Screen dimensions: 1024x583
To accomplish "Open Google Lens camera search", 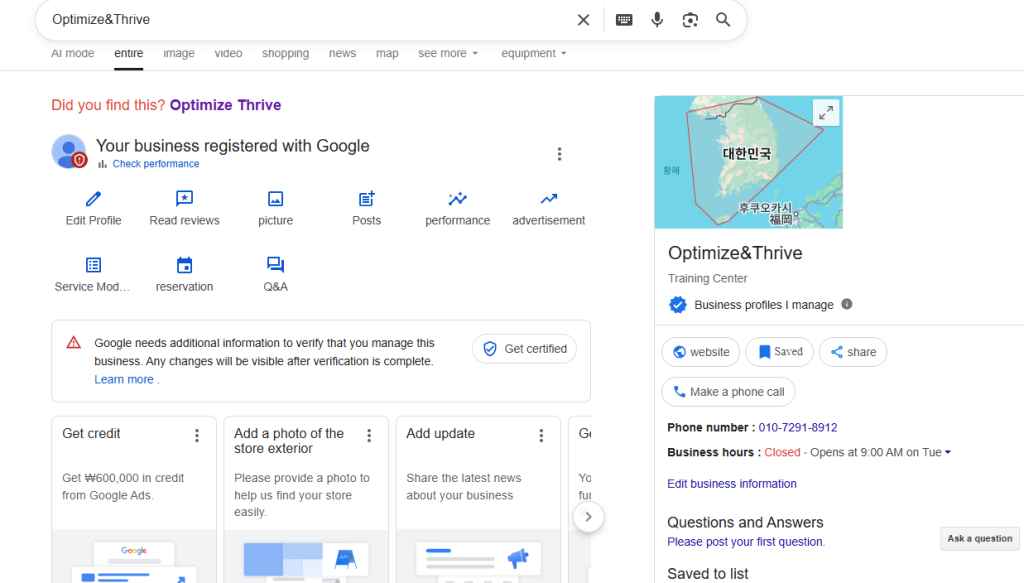I will [x=690, y=19].
